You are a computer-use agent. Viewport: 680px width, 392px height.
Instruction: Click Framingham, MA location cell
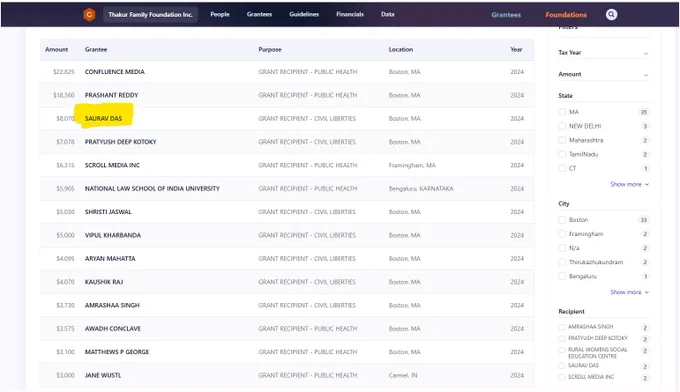click(x=412, y=165)
